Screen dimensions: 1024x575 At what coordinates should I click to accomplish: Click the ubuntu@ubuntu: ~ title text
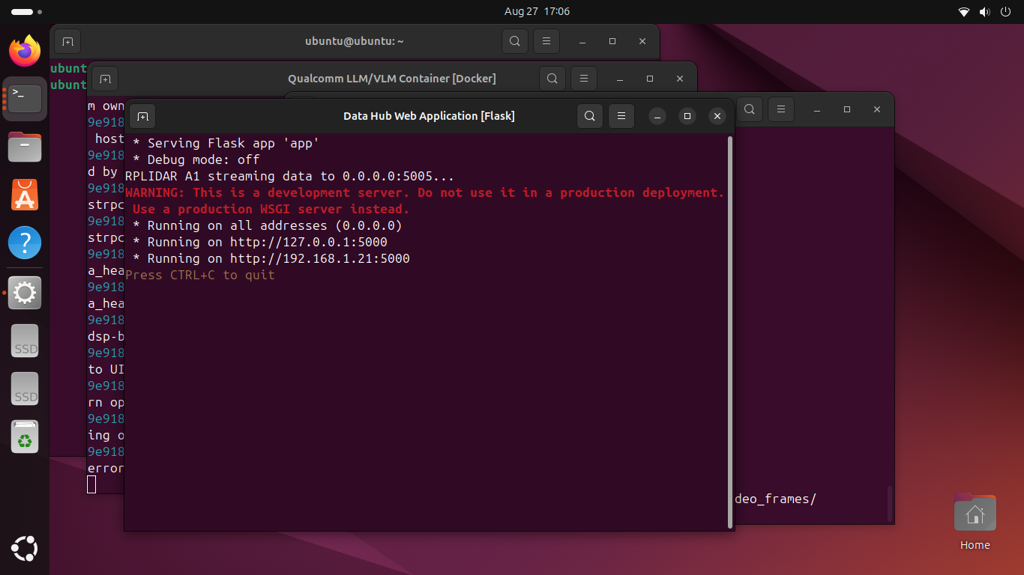[354, 41]
